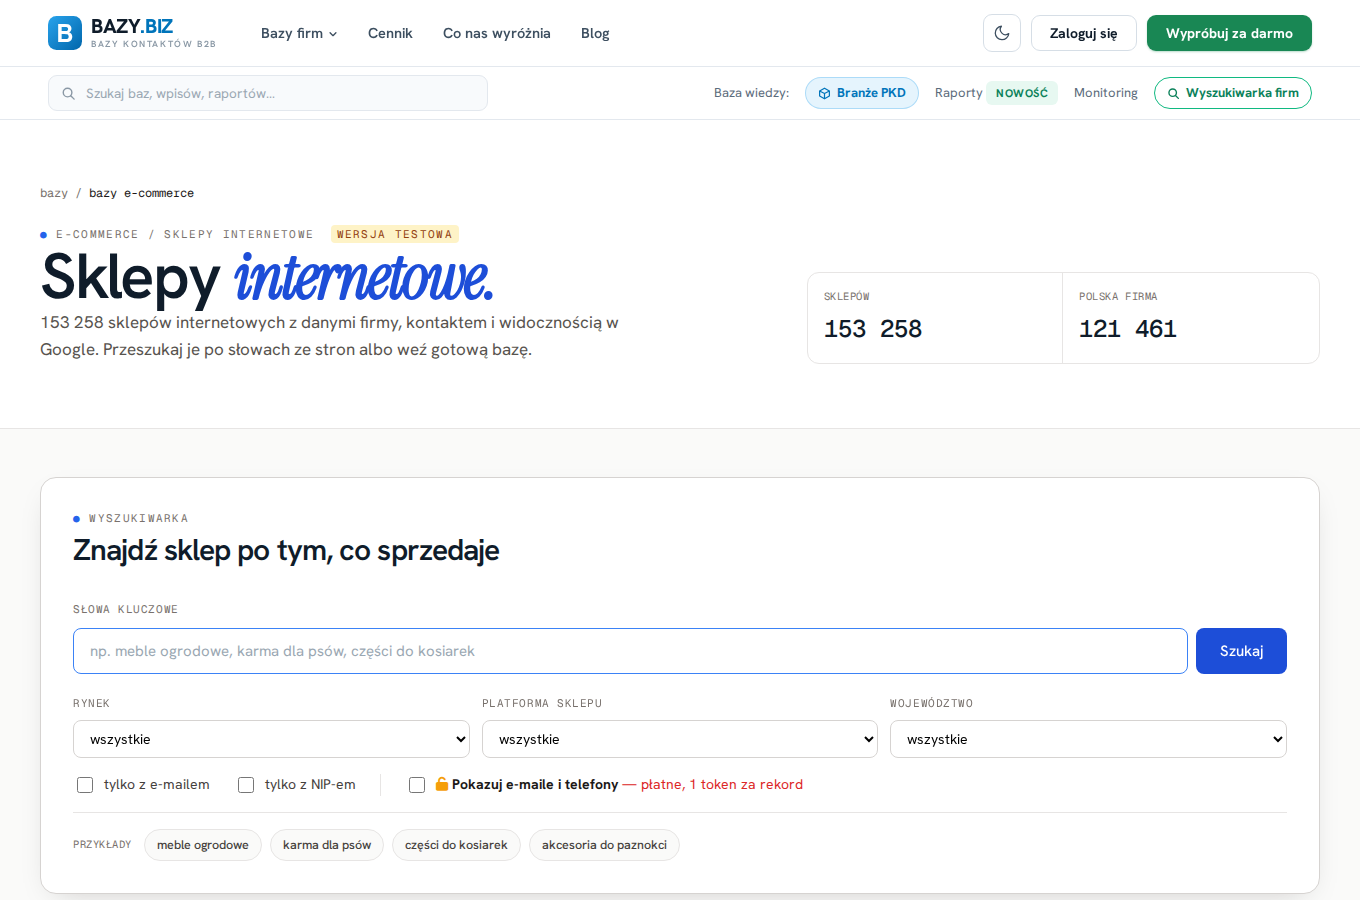
Task: Enable the 'tylko z e-mailem' checkbox
Action: [x=85, y=785]
